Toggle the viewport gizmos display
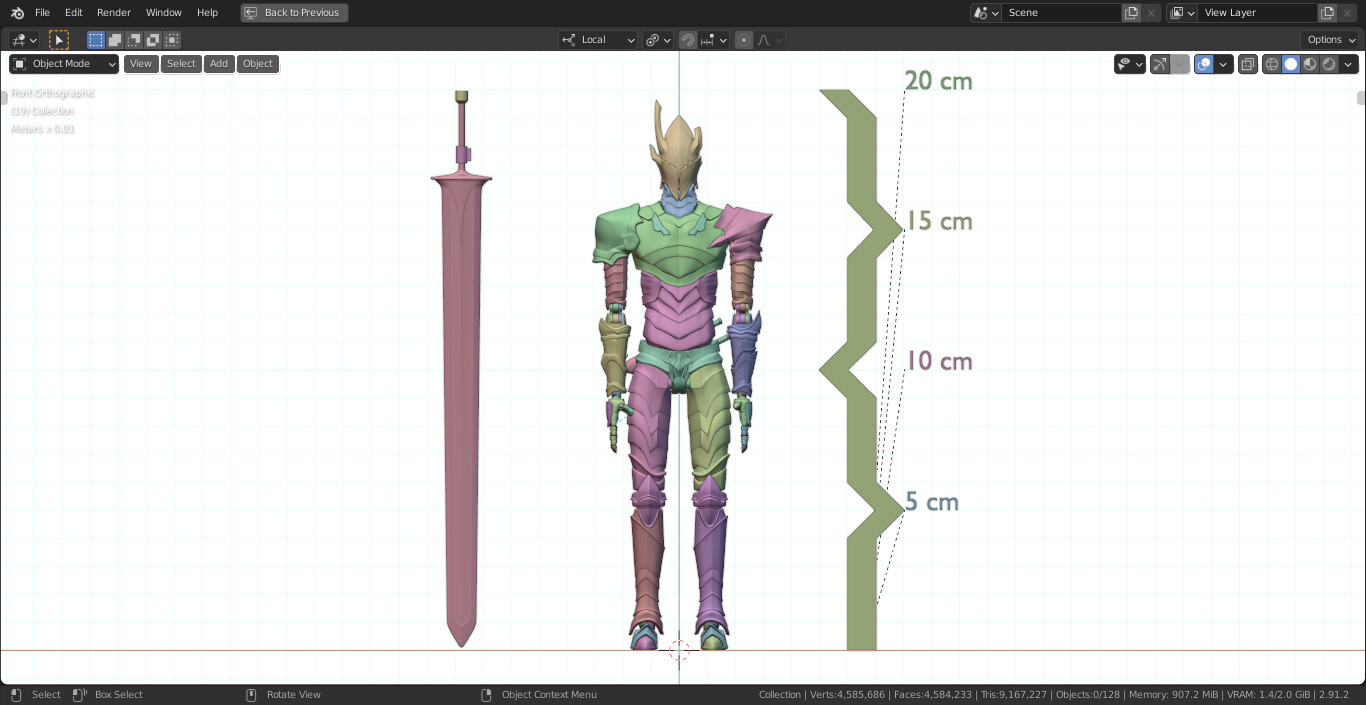Viewport: 1366px width, 705px height. (x=1161, y=63)
